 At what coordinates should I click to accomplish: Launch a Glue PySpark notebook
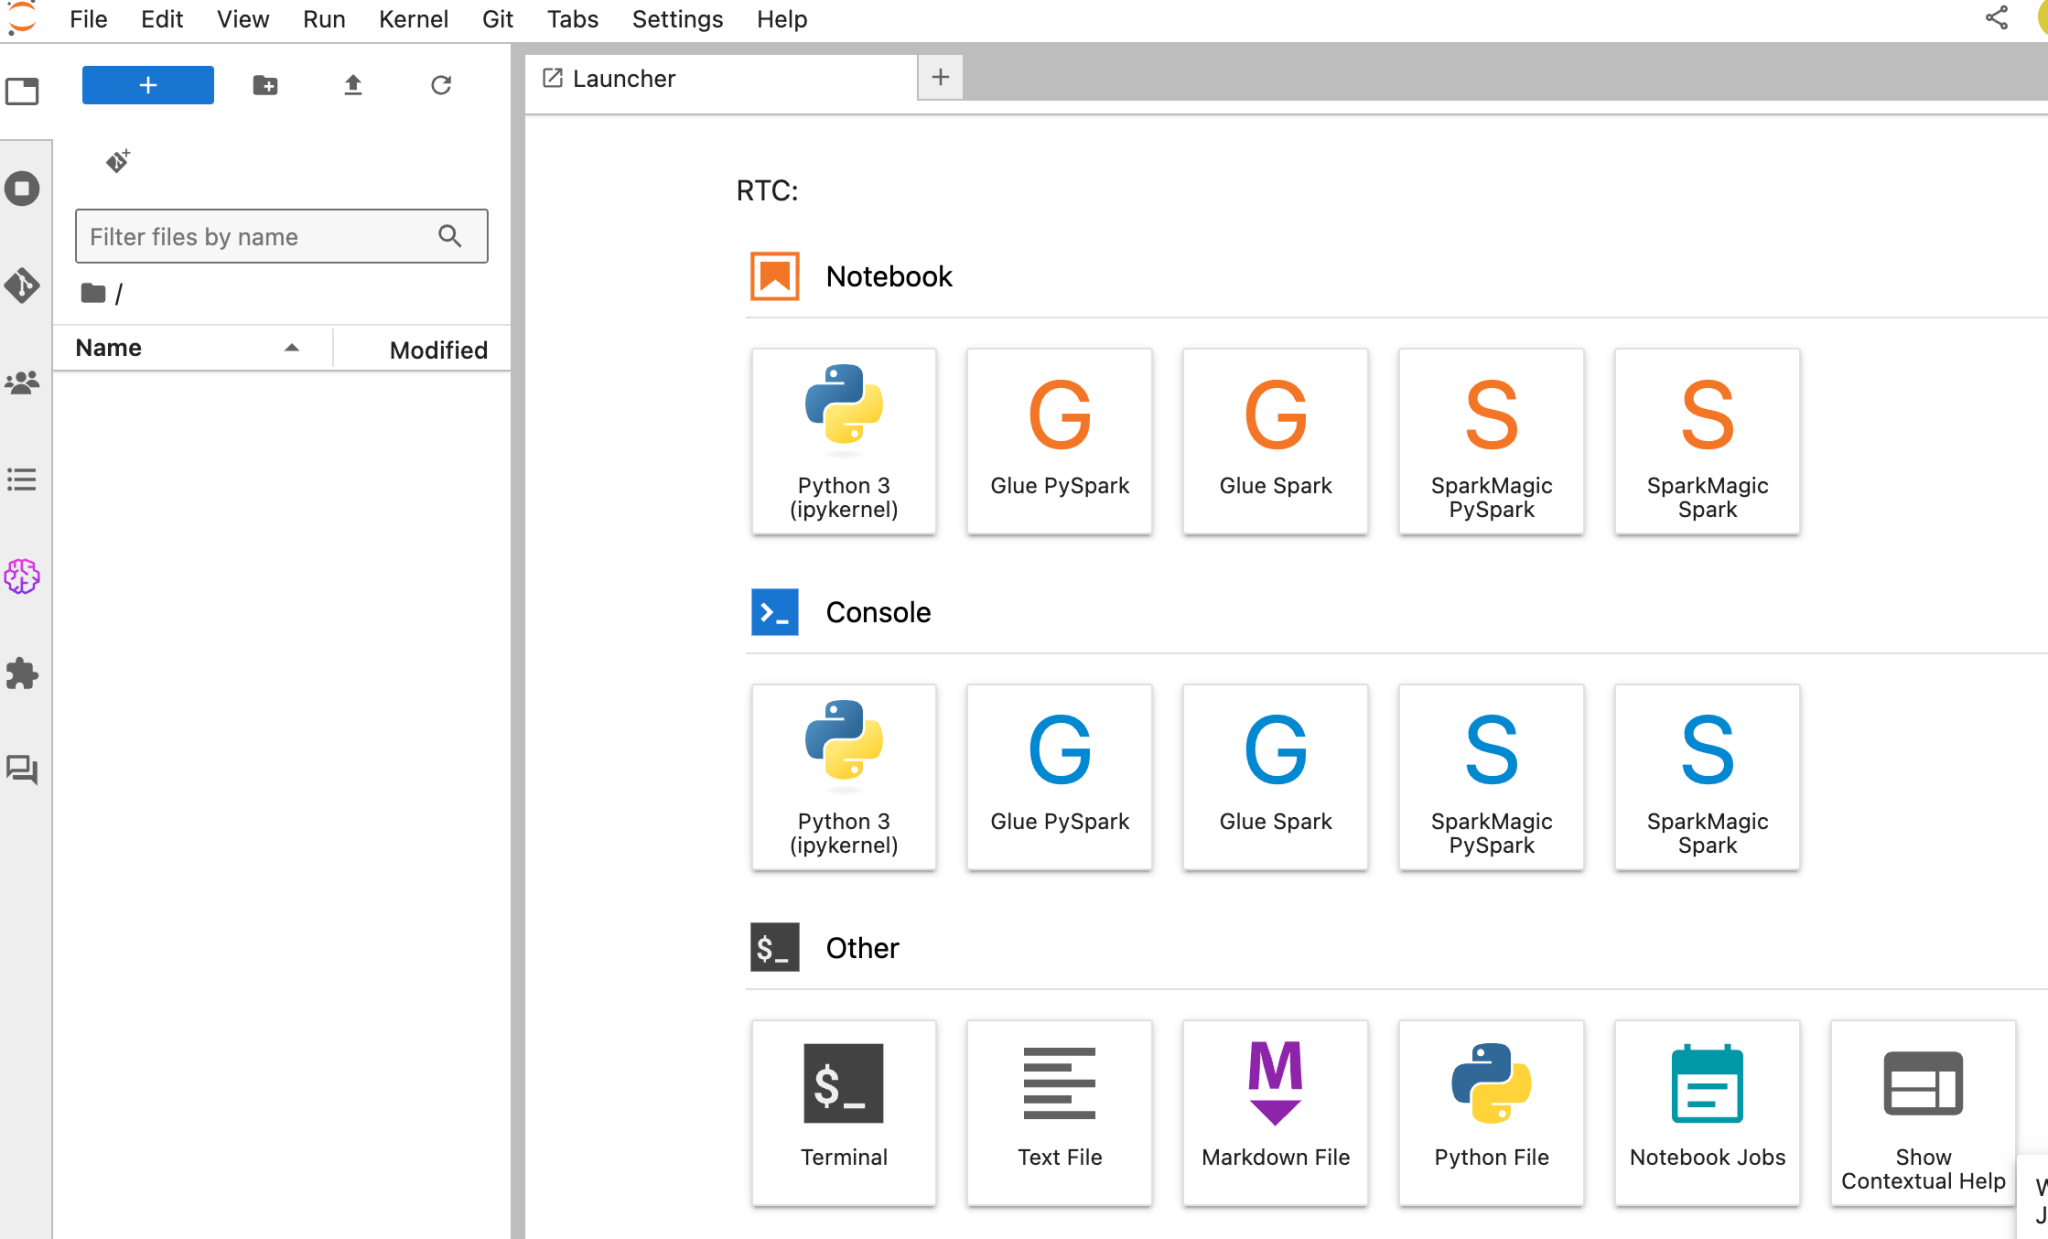[1059, 441]
